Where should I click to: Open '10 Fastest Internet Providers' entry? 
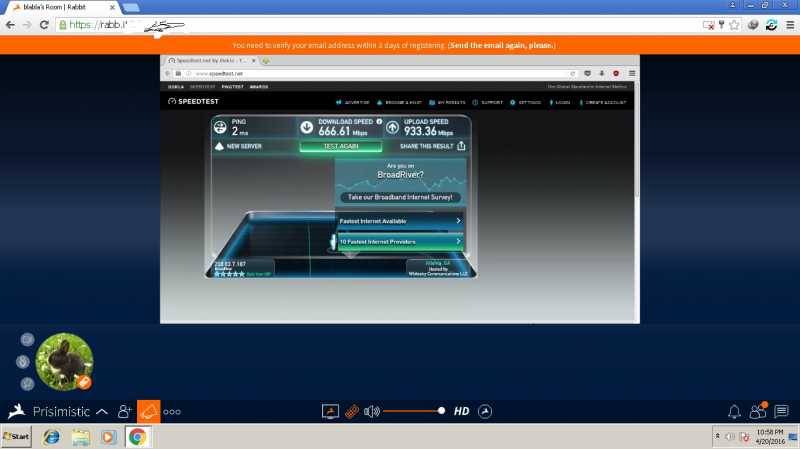click(x=400, y=241)
